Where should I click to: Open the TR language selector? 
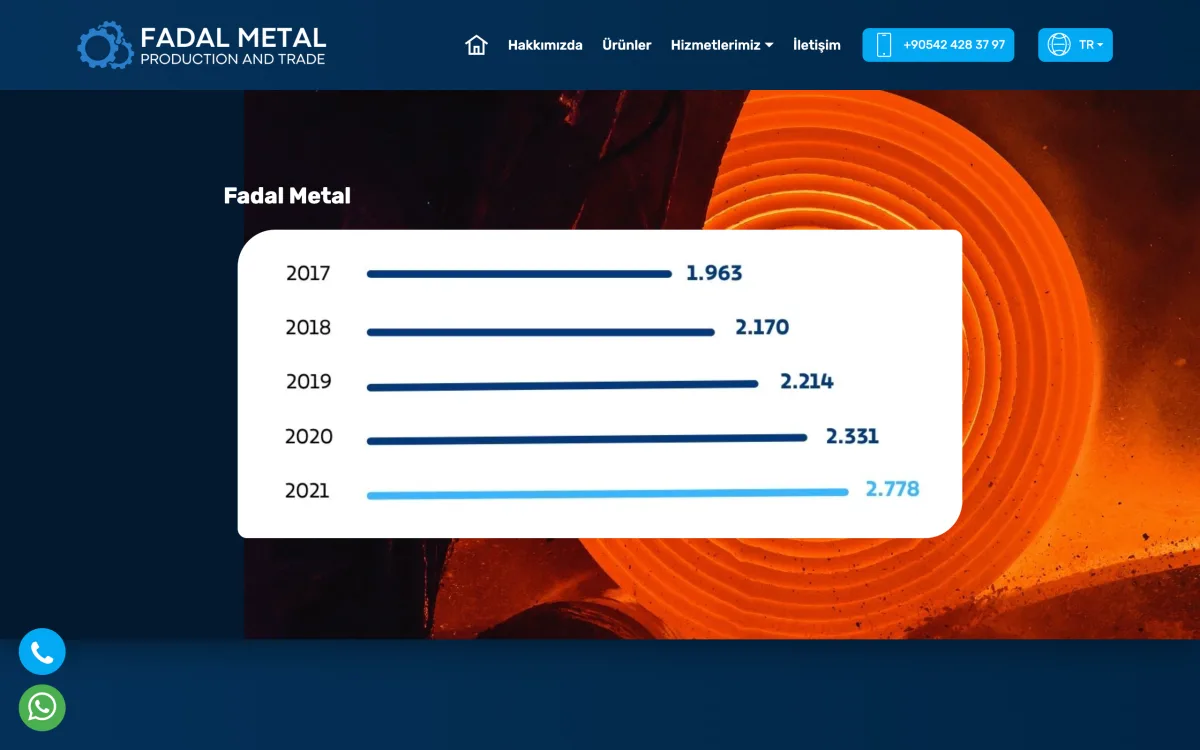click(1075, 45)
